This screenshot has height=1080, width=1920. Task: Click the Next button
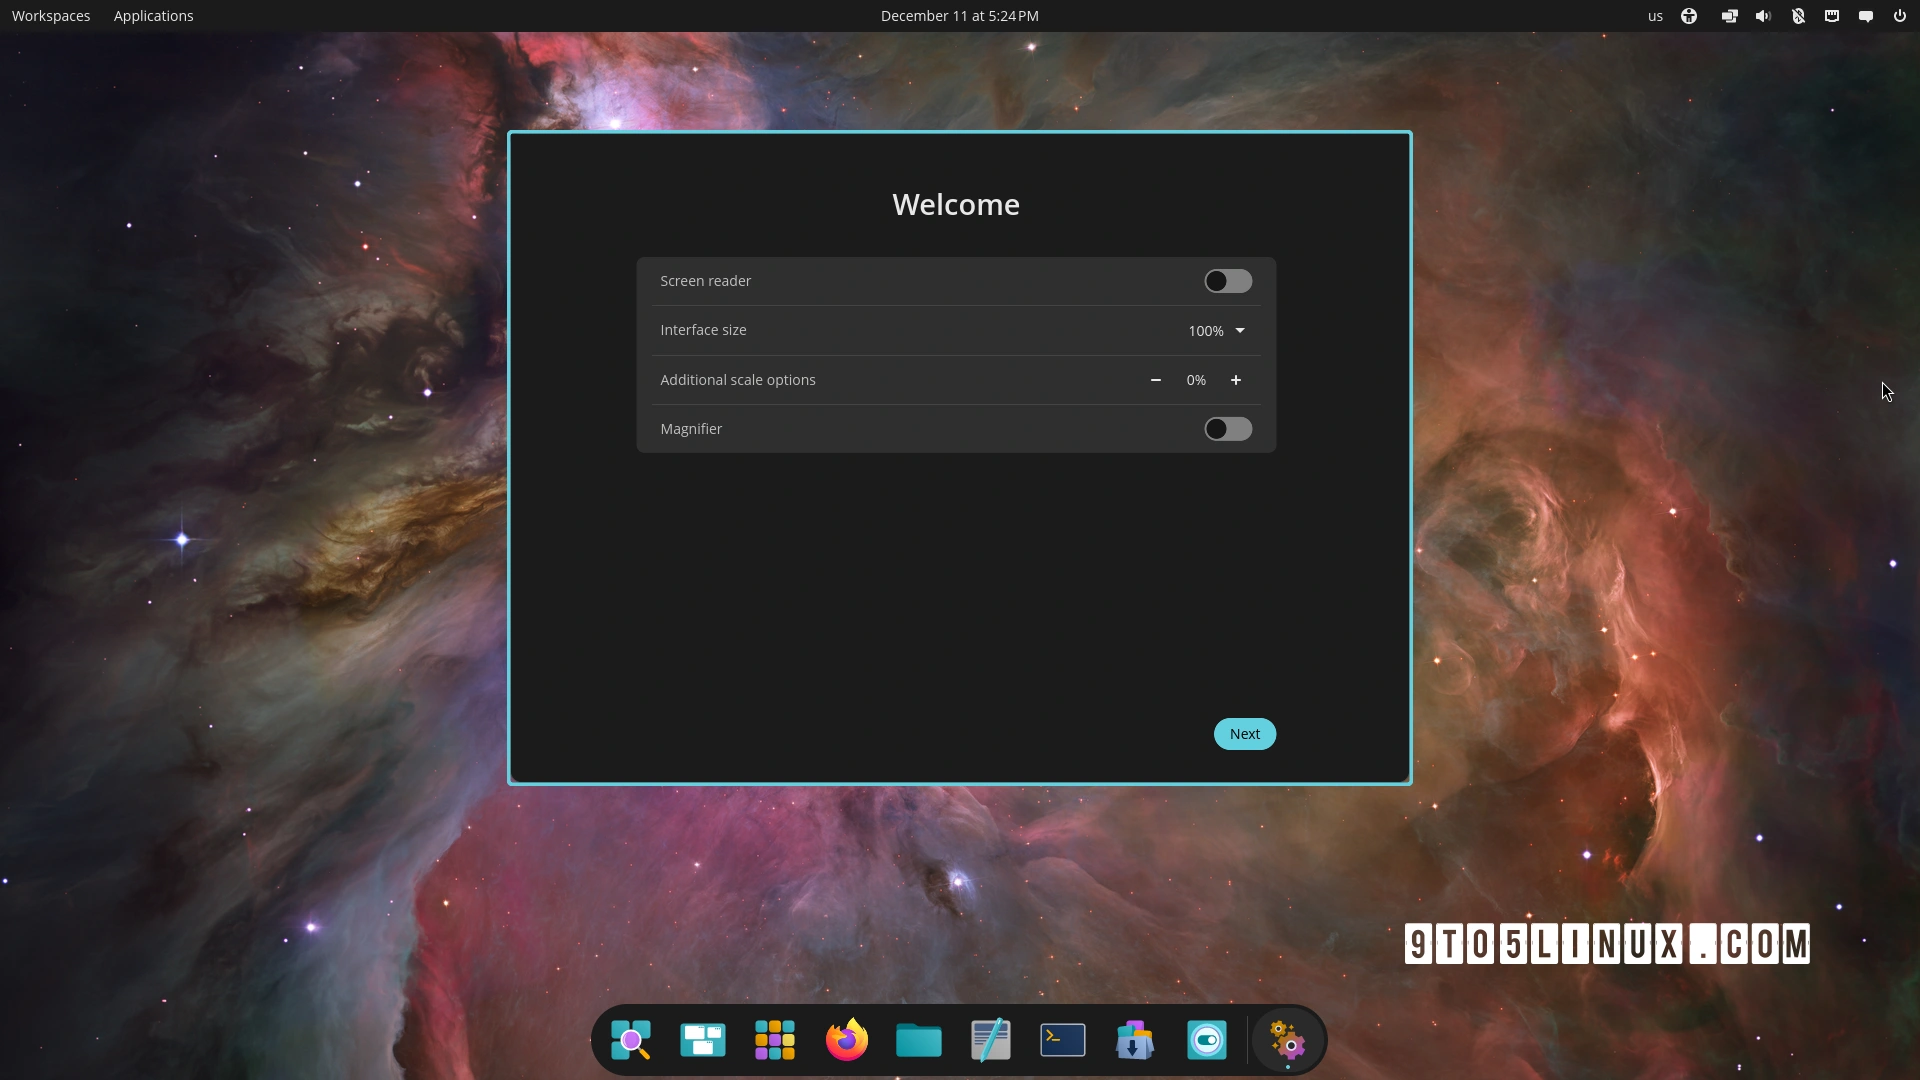pos(1244,734)
